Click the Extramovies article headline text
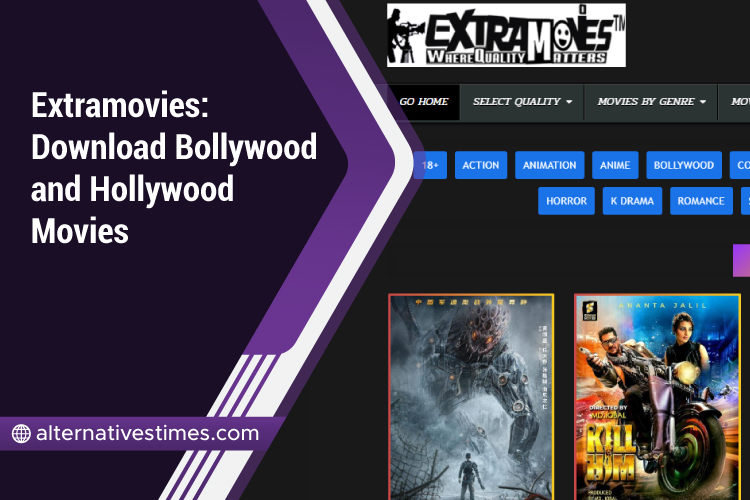This screenshot has width=750, height=500. point(174,167)
